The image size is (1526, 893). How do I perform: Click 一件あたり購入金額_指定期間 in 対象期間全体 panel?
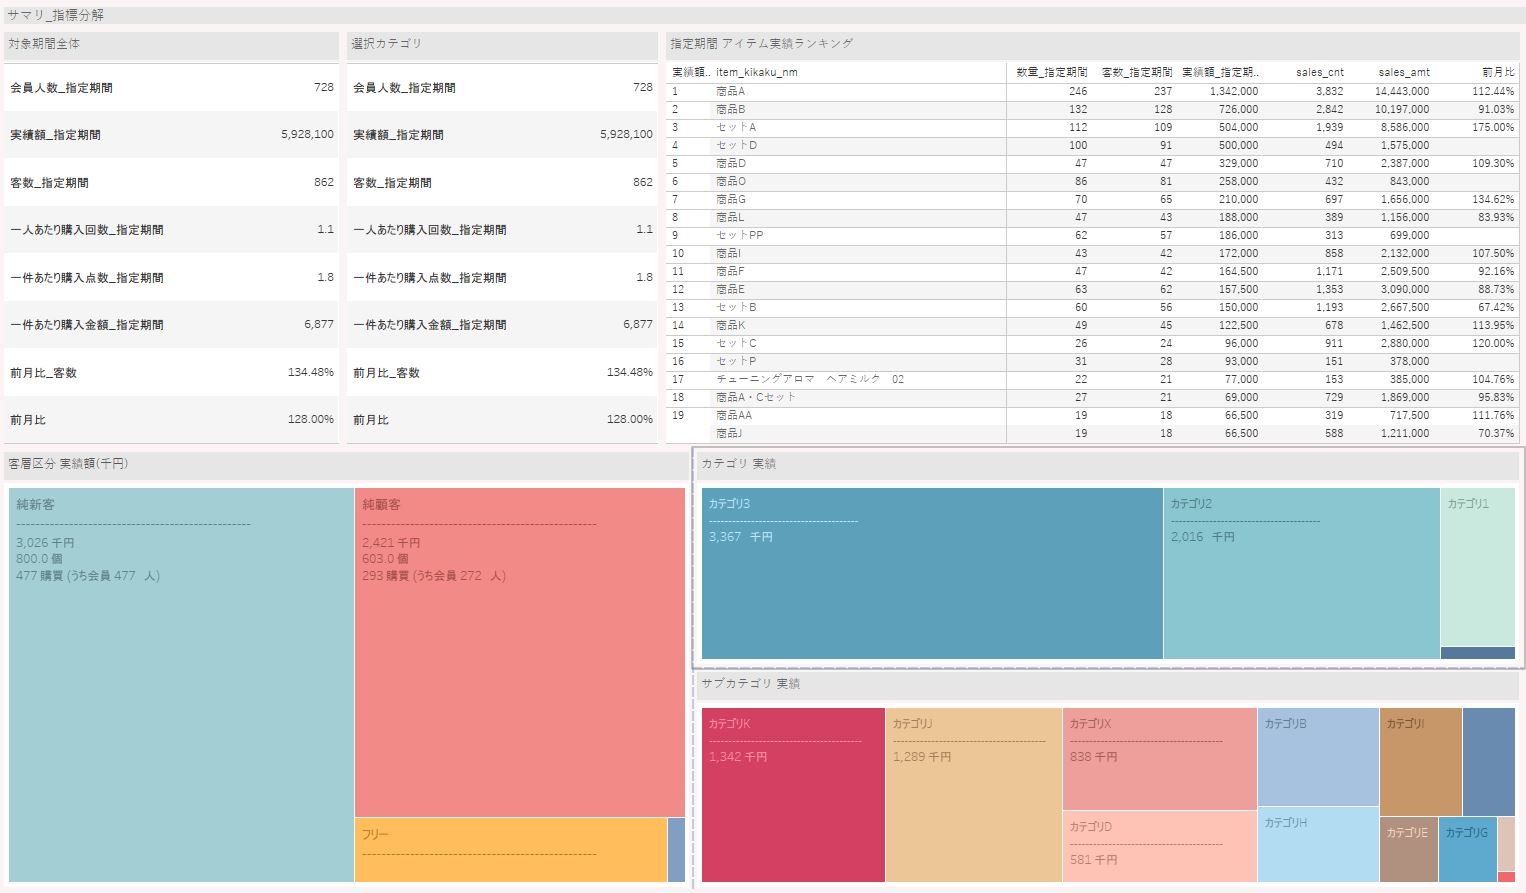tap(87, 325)
